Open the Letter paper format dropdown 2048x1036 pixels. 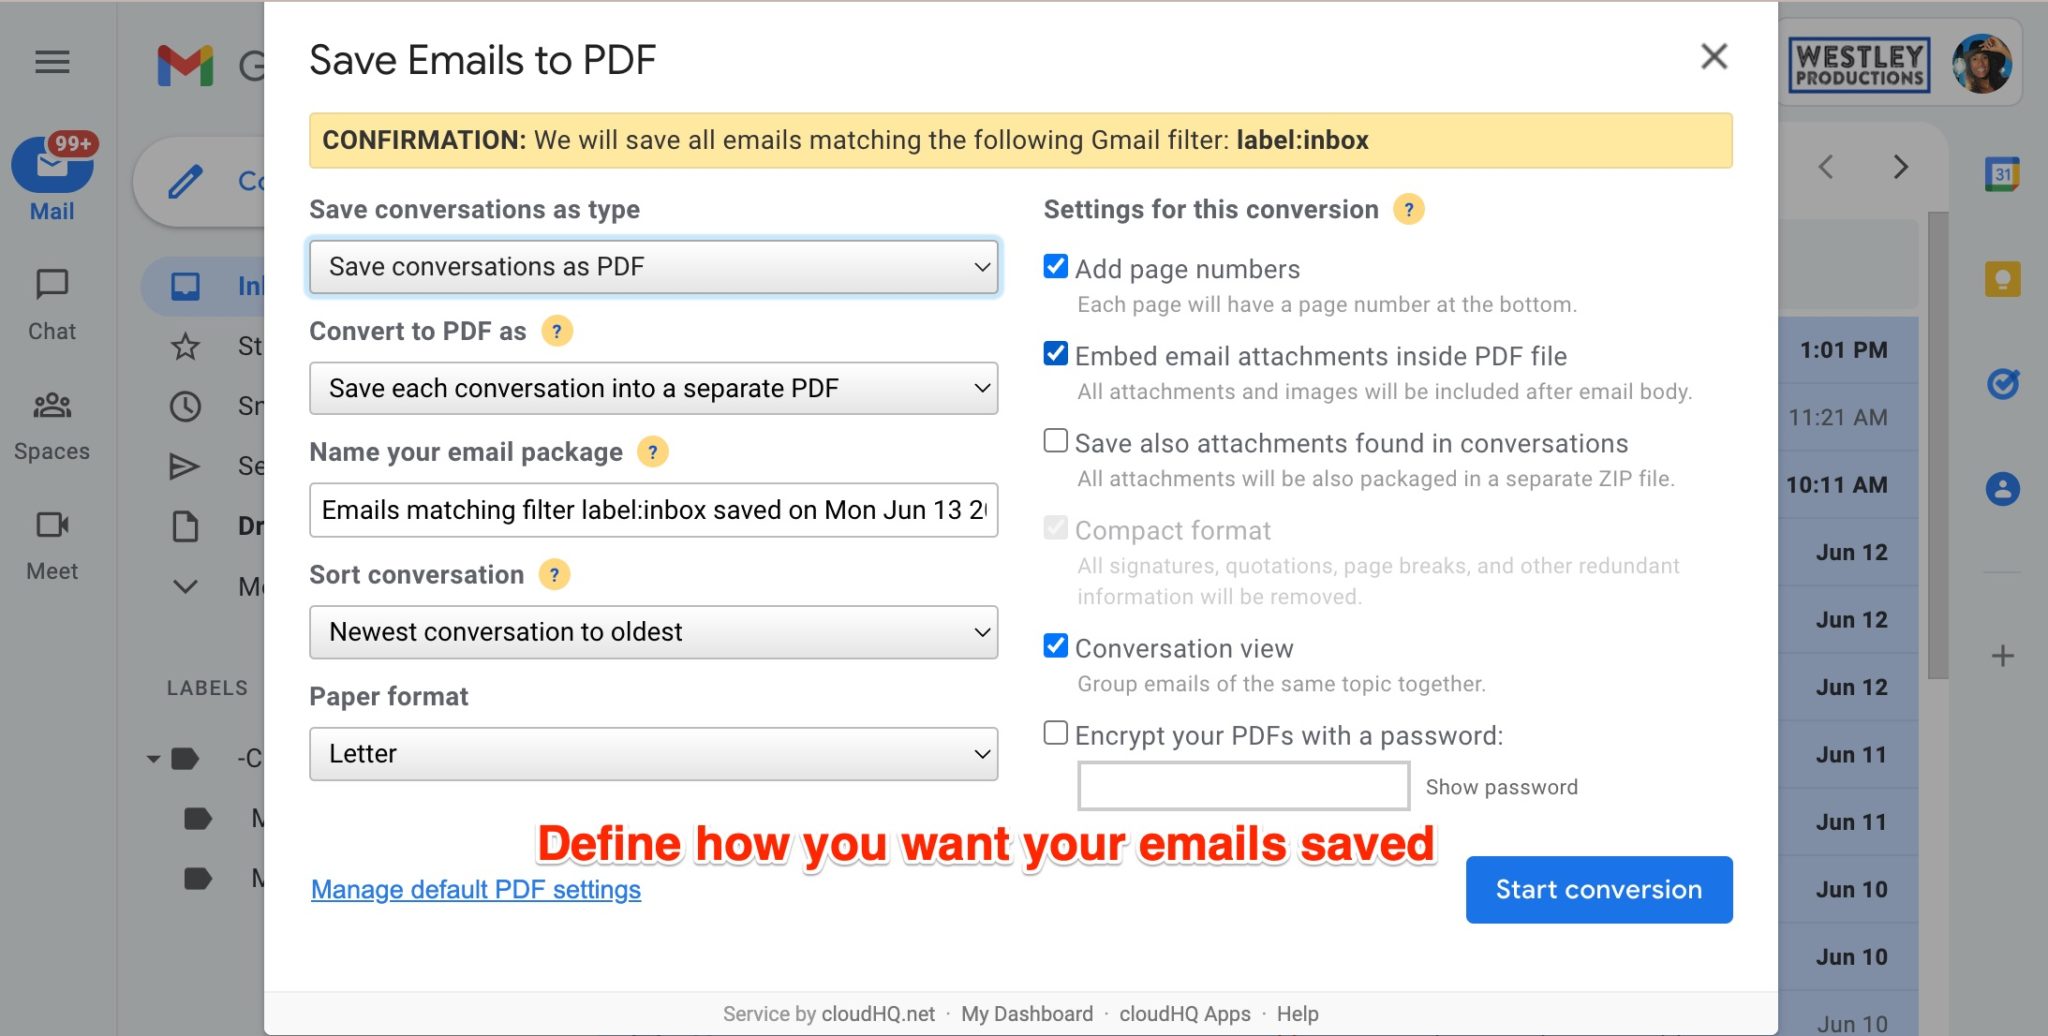[653, 754]
